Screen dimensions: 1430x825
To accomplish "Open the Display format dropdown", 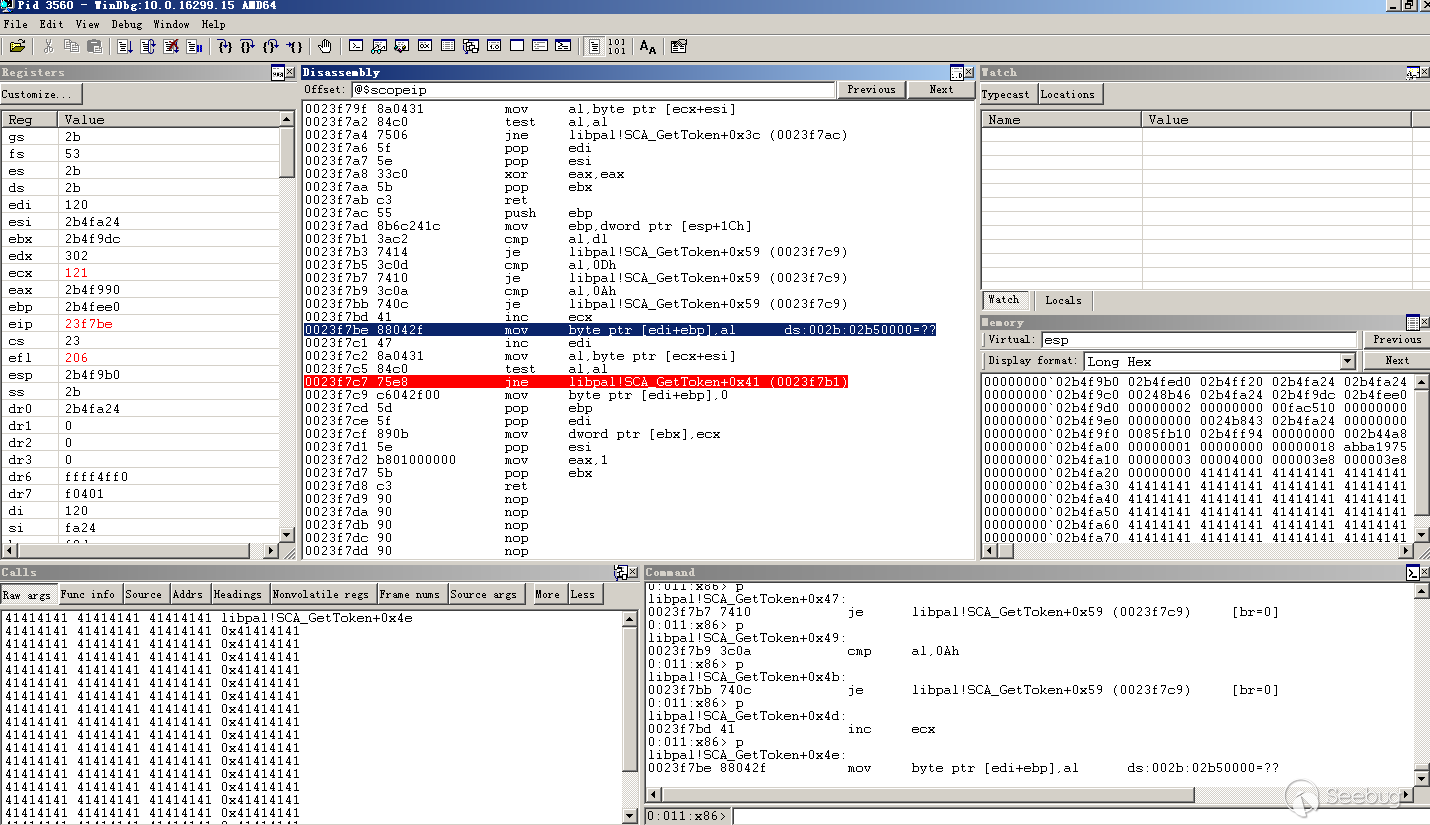I will [x=1347, y=361].
